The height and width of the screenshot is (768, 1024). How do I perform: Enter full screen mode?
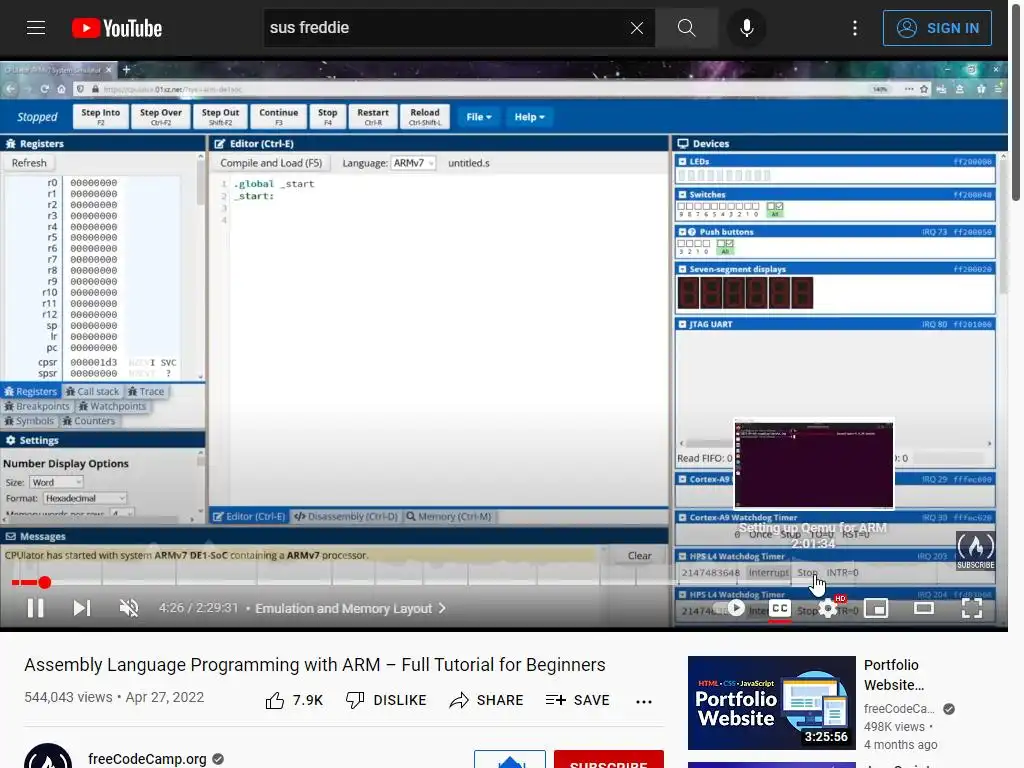972,609
